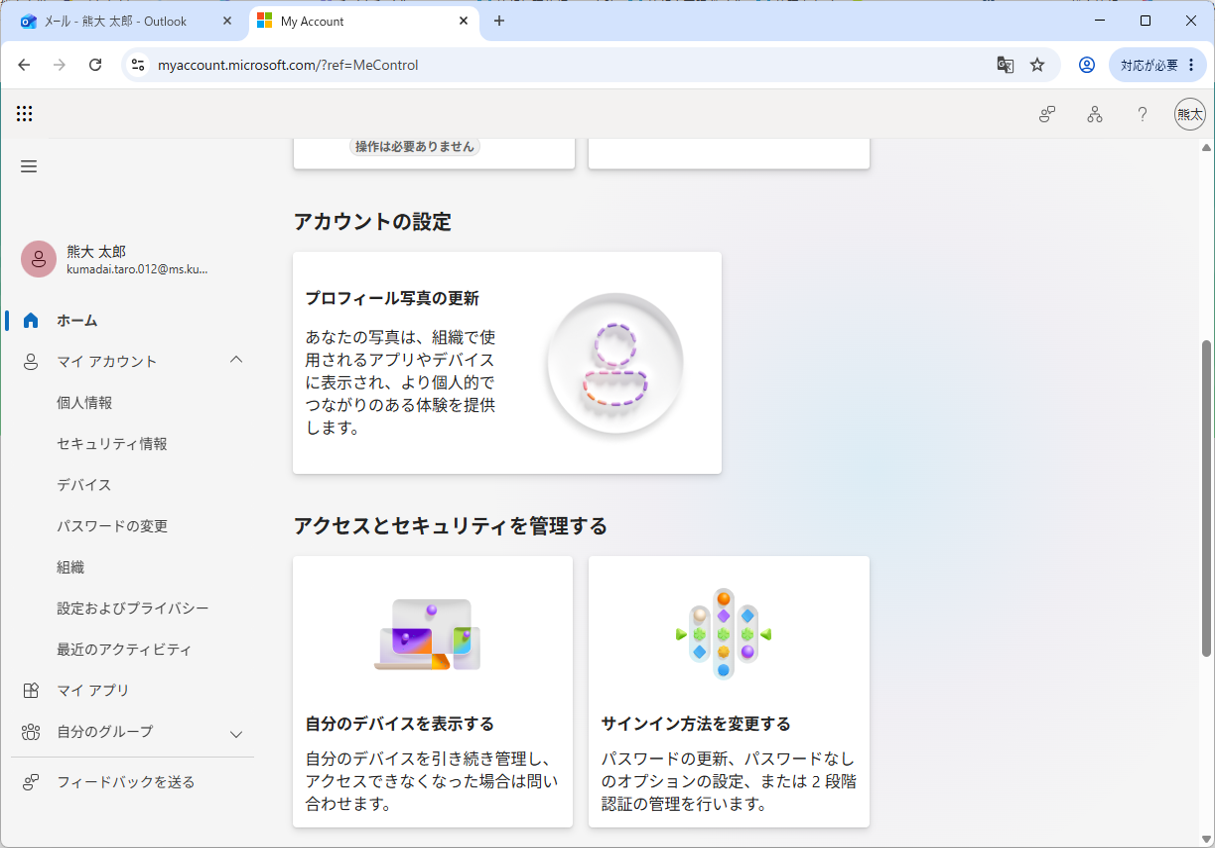Image resolution: width=1215 pixels, height=848 pixels.
Task: Open the app launcher waffle icon
Action: (25, 114)
